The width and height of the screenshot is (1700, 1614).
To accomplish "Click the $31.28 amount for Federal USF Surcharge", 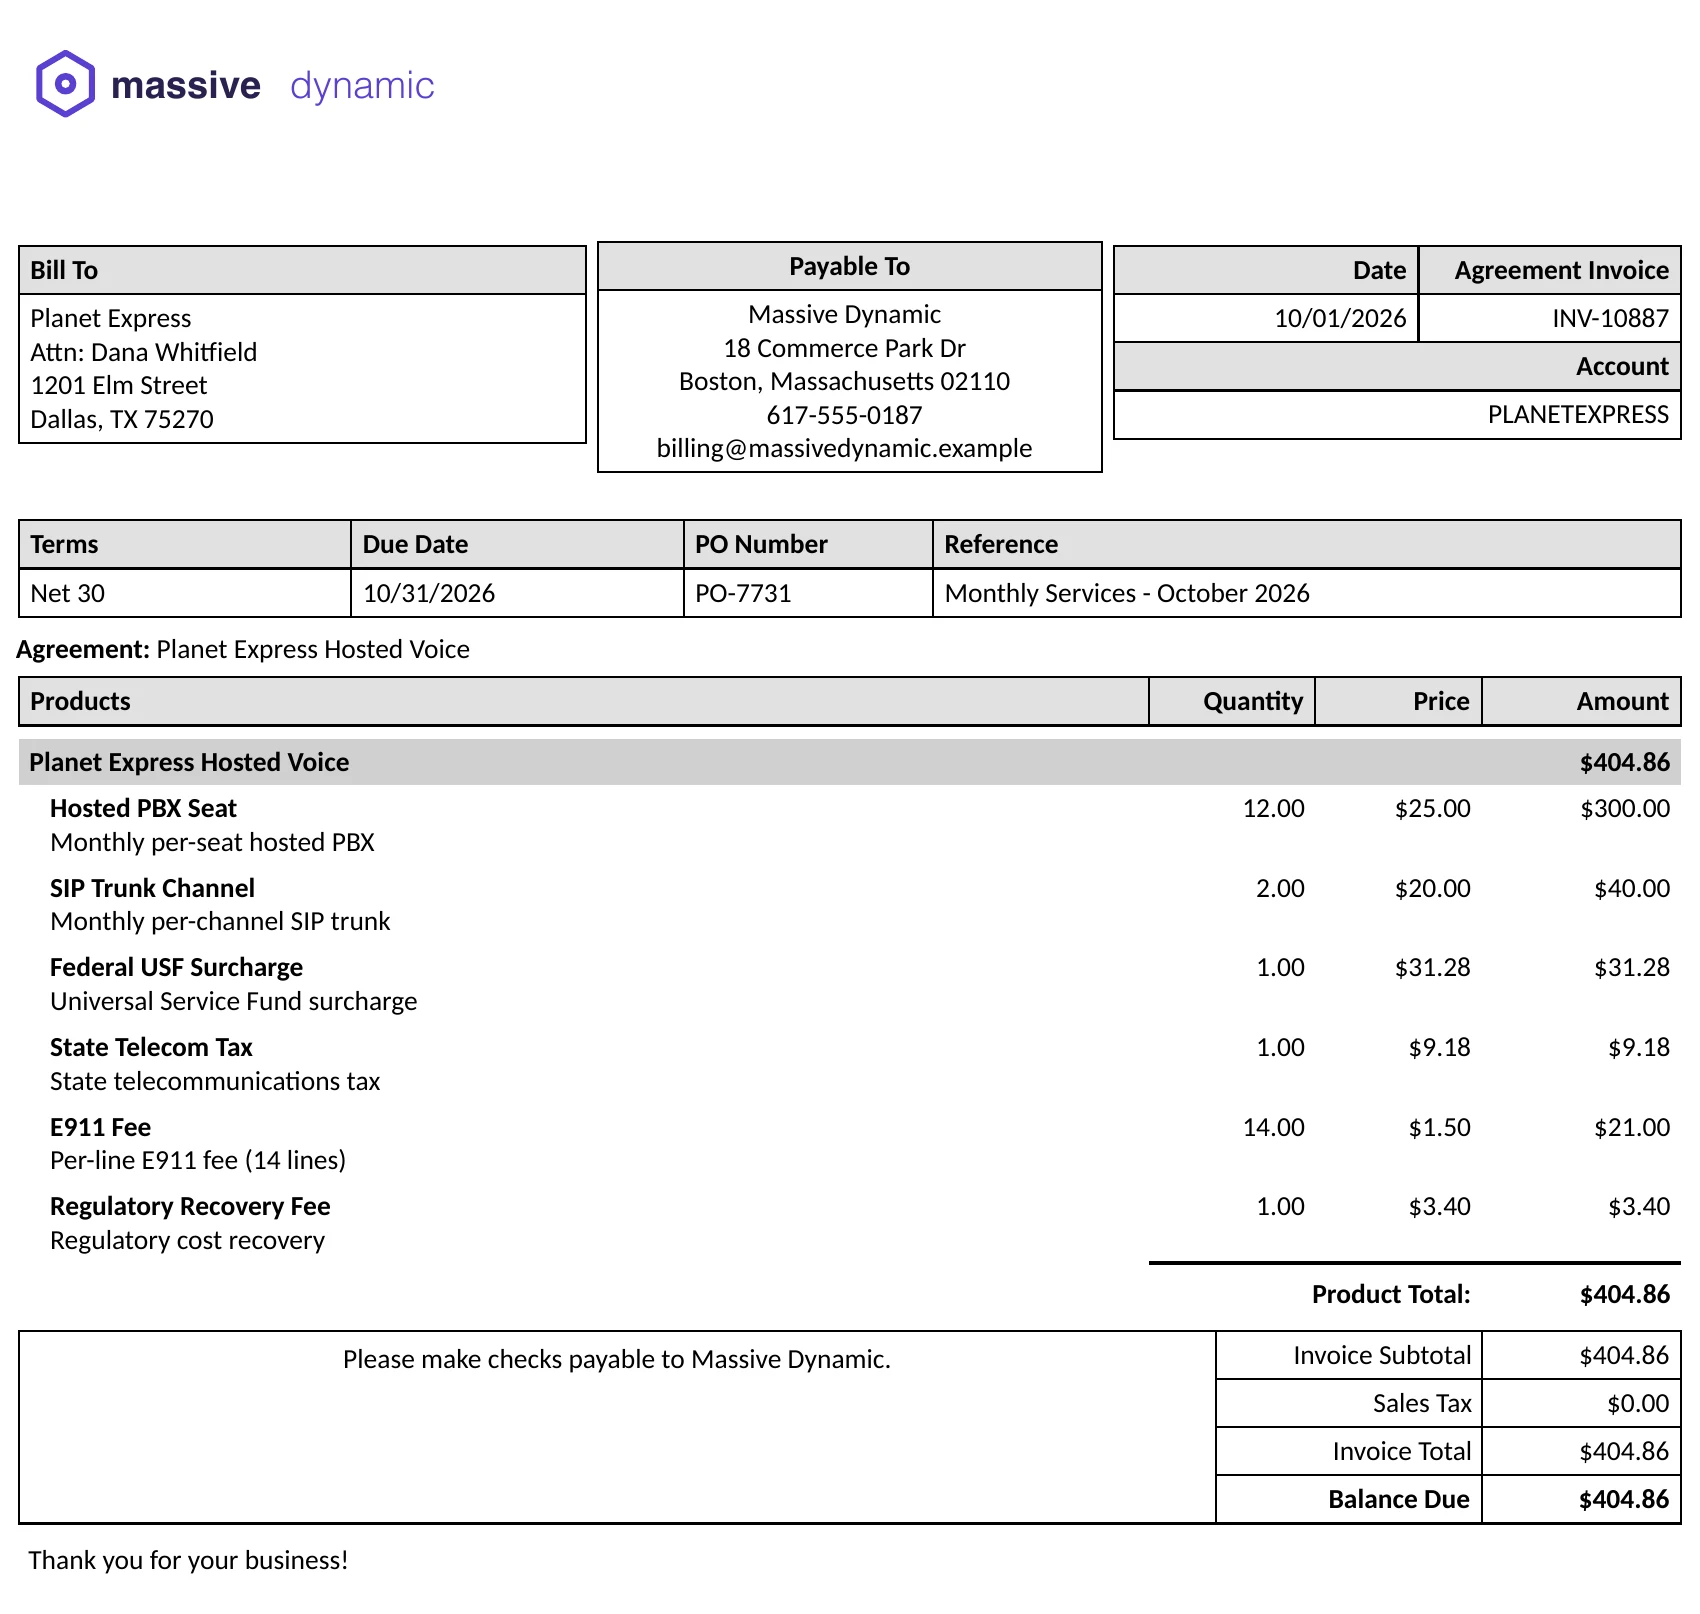I will coord(1632,967).
